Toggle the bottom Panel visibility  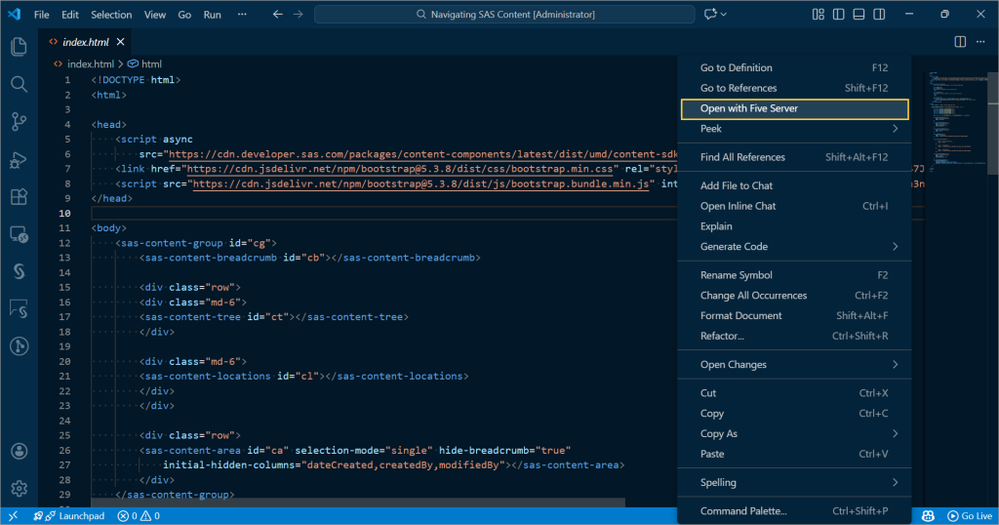coord(859,14)
